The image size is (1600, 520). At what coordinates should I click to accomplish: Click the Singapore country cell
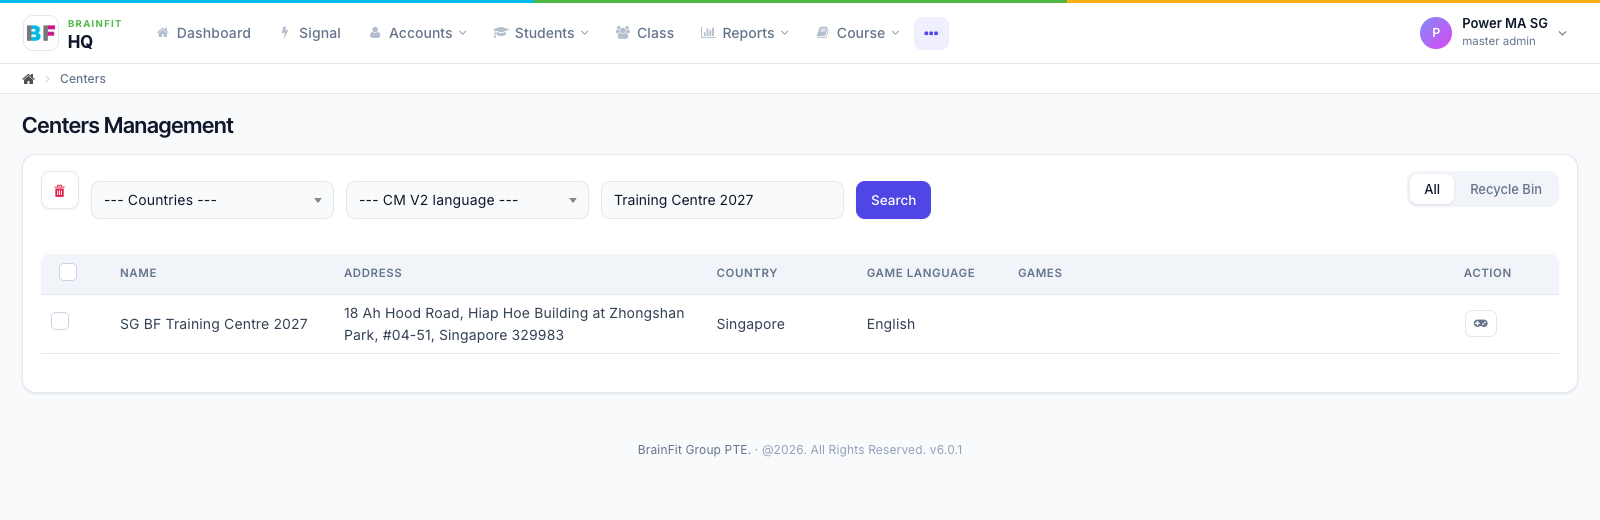tap(751, 324)
